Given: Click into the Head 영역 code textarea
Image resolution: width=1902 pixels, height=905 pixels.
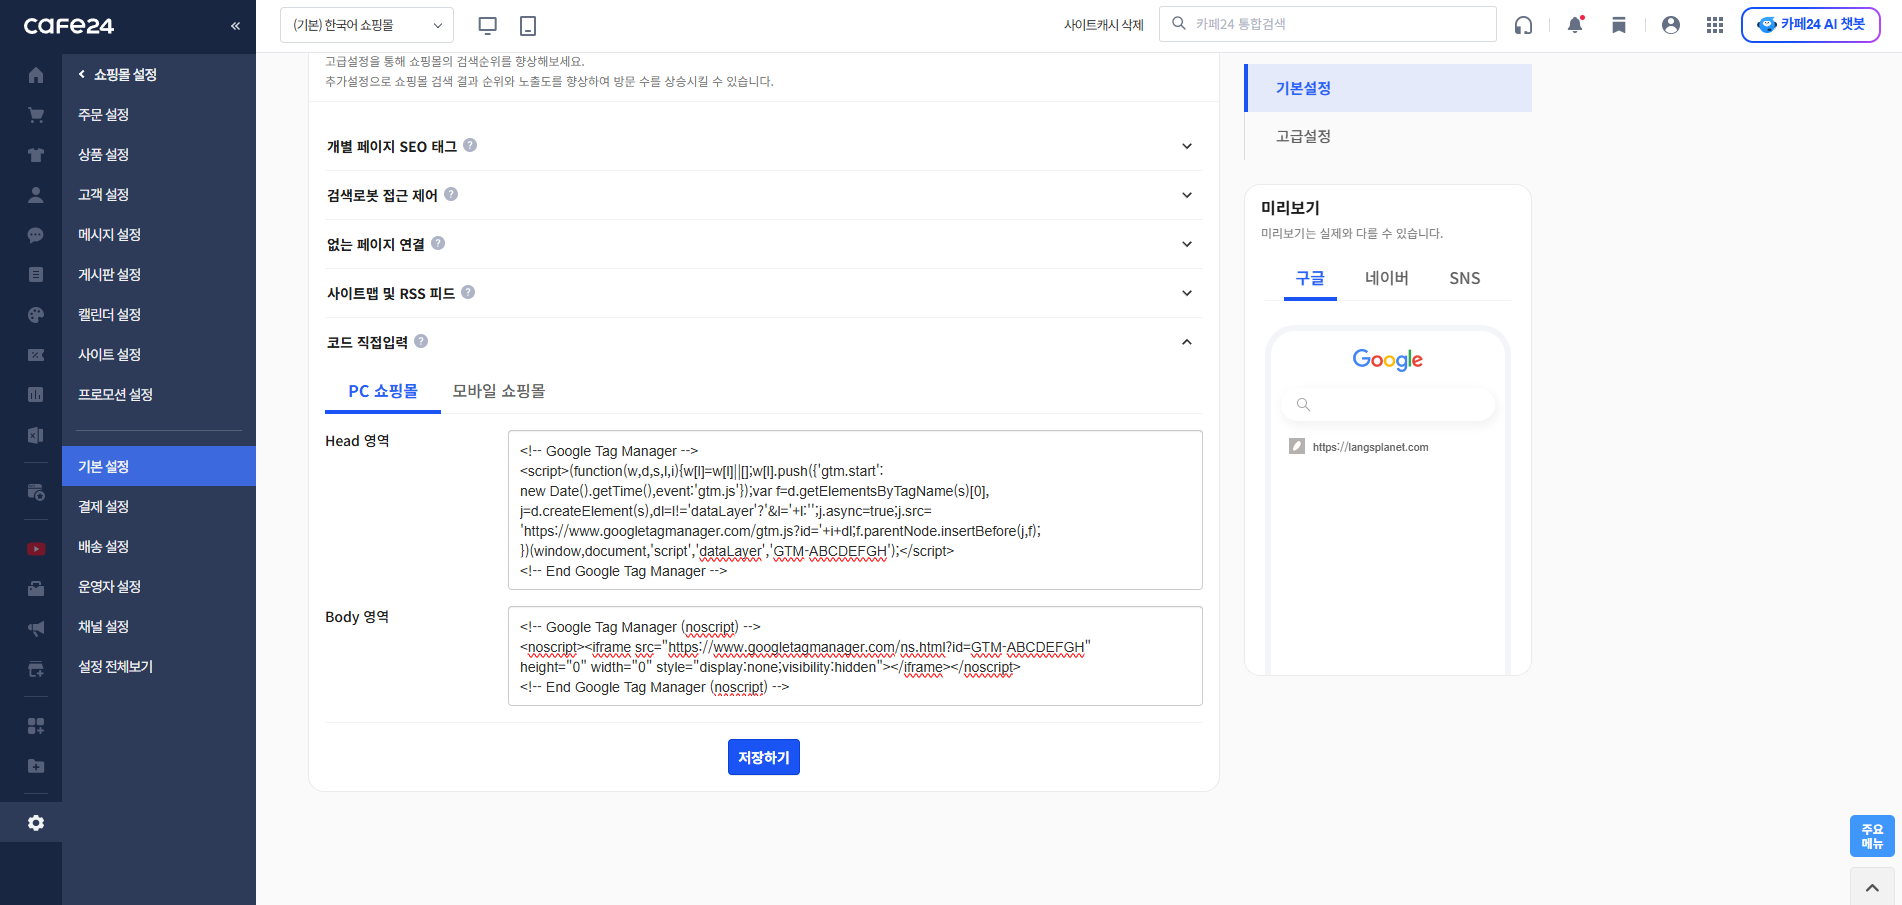Looking at the screenshot, I should pyautogui.click(x=855, y=510).
